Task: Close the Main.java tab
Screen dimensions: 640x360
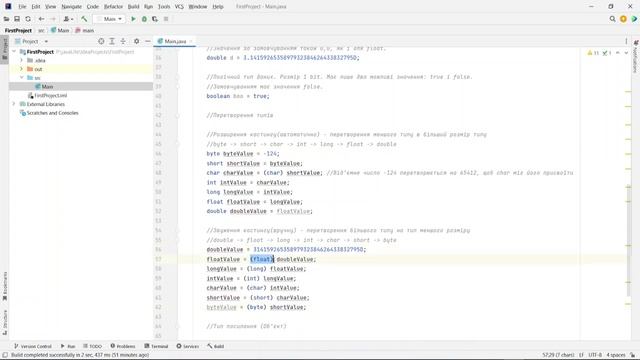Action: [x=191, y=41]
